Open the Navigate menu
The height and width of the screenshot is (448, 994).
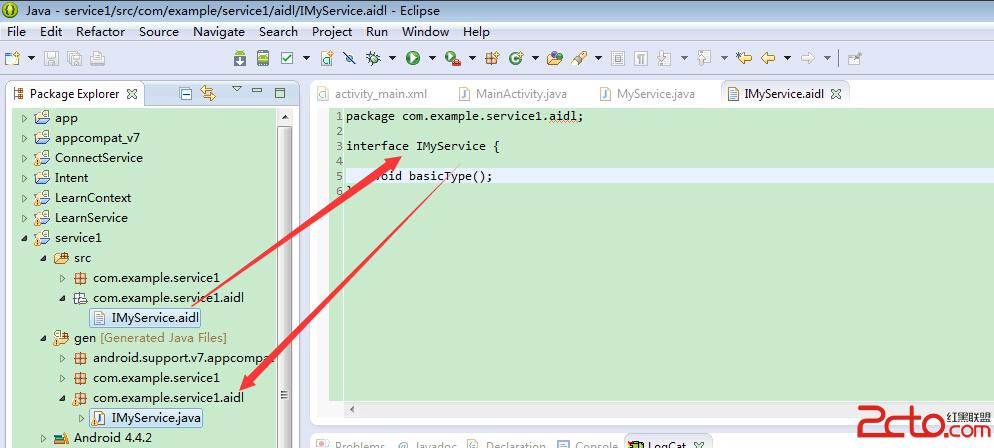pyautogui.click(x=219, y=31)
